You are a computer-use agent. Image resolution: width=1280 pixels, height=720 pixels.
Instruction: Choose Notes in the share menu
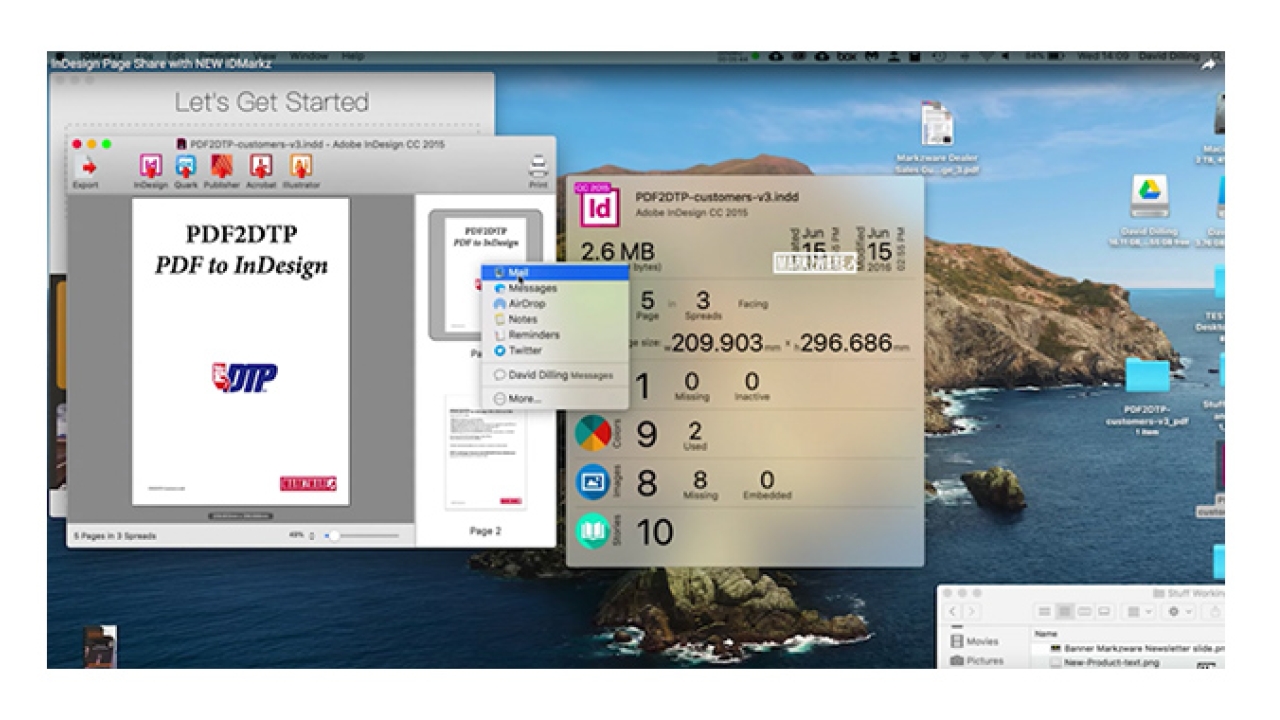pyautogui.click(x=555, y=319)
